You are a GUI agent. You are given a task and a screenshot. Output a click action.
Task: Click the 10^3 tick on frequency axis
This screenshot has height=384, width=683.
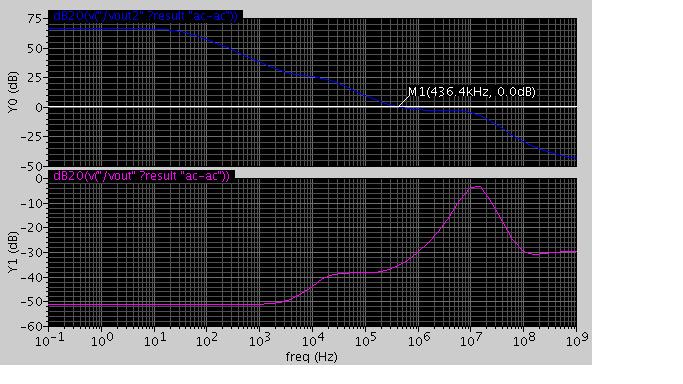260,340
